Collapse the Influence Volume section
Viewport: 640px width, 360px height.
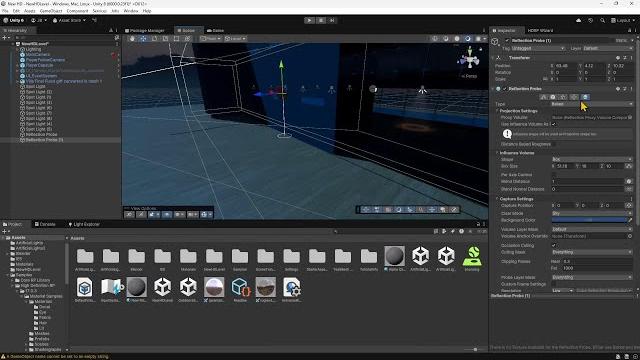coord(498,153)
